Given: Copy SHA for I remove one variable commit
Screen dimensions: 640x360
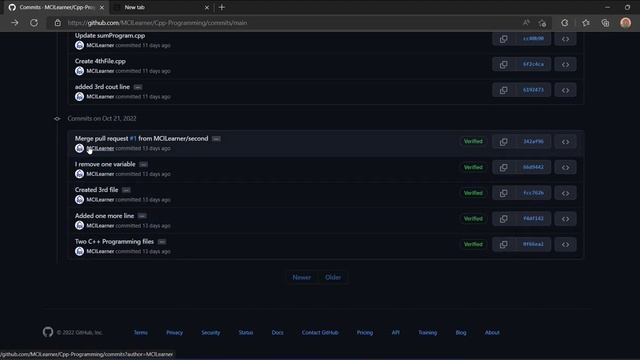Looking at the screenshot, I should pos(503,167).
